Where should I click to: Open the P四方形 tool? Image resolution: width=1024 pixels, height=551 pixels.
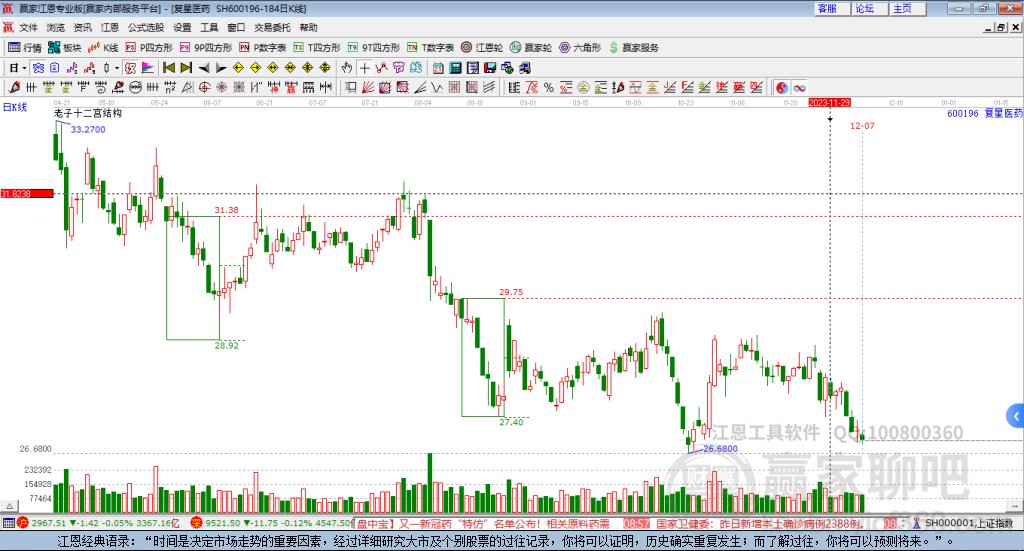(x=149, y=48)
